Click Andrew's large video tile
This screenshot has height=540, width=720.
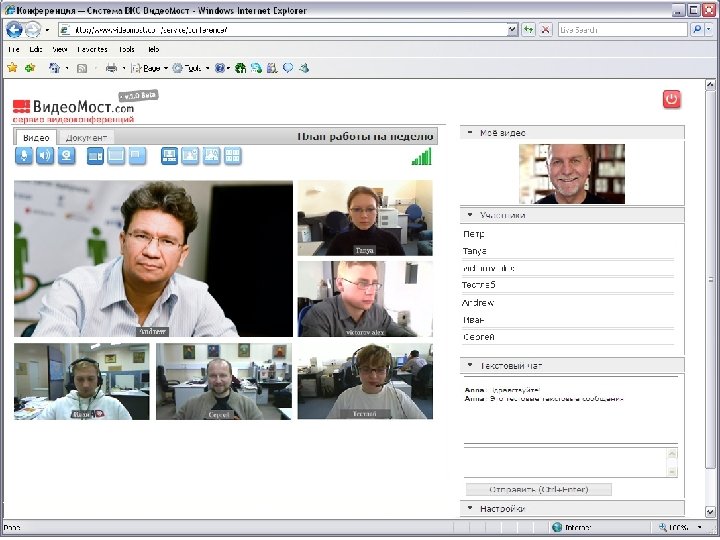[x=153, y=259]
